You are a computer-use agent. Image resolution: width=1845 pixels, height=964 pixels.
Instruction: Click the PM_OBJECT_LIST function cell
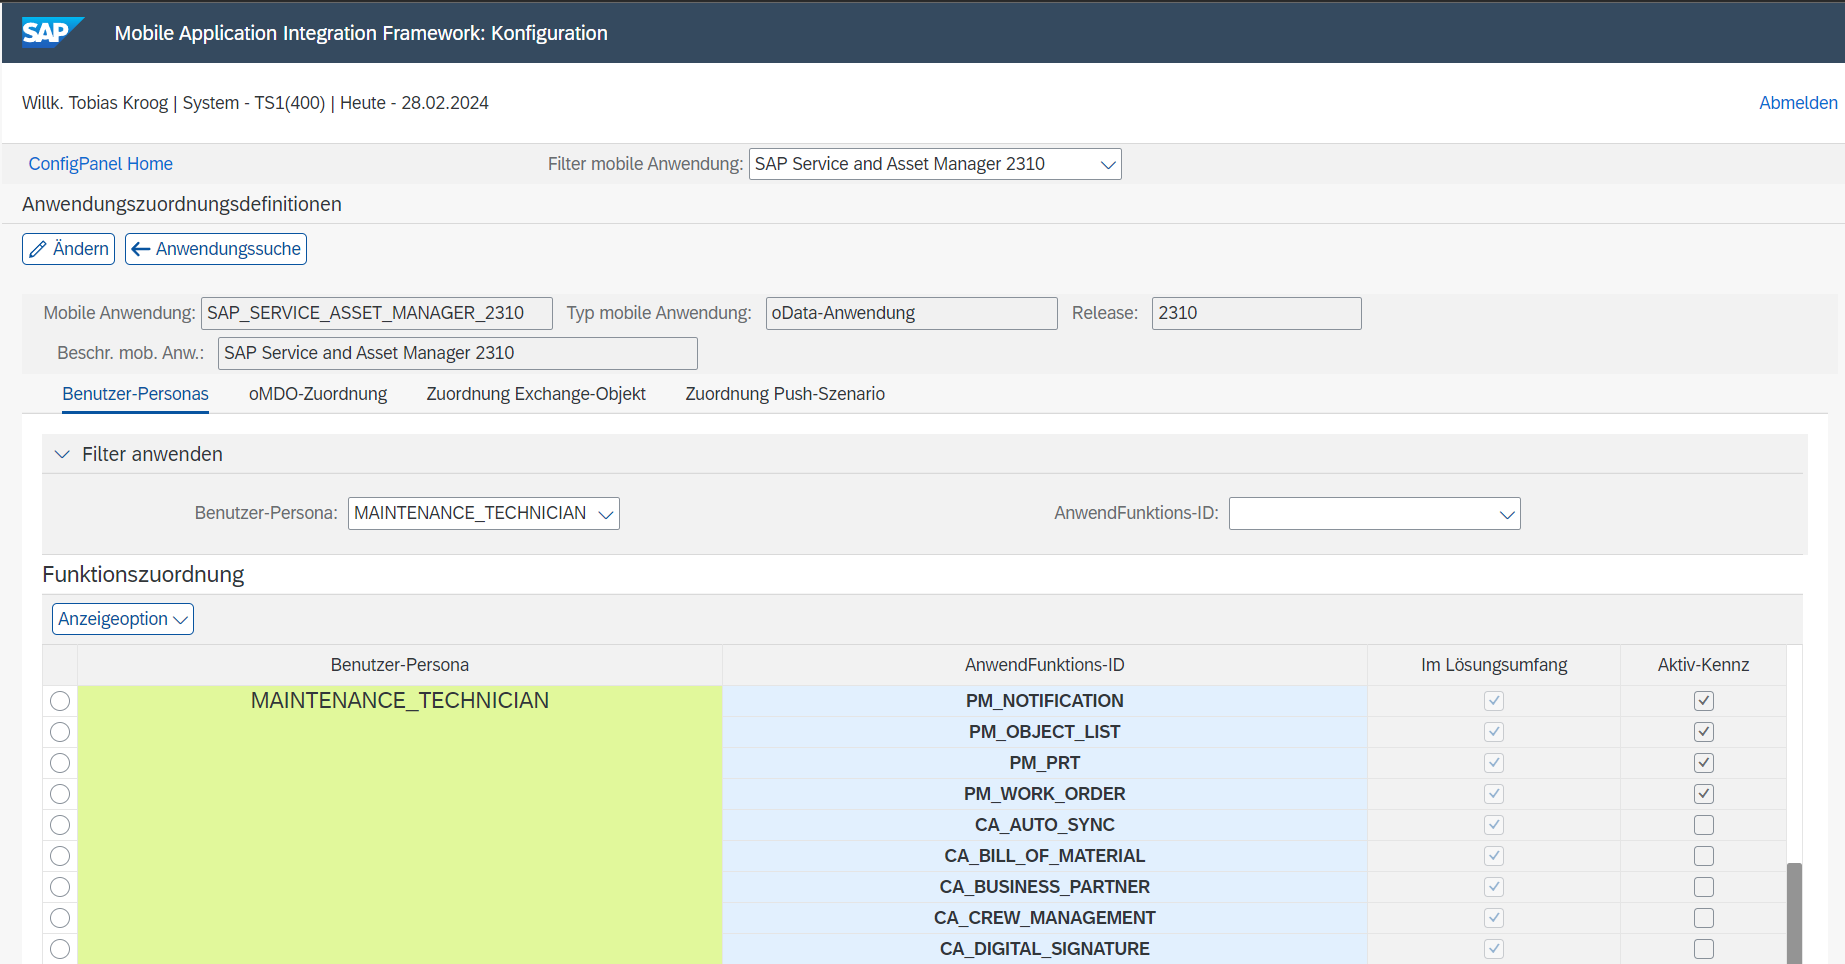click(x=1044, y=732)
